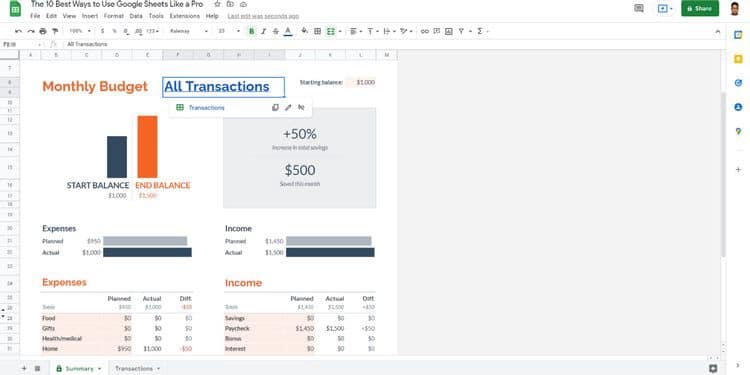Toggle strikethrough formatting
This screenshot has width=750, height=375.
276,31
